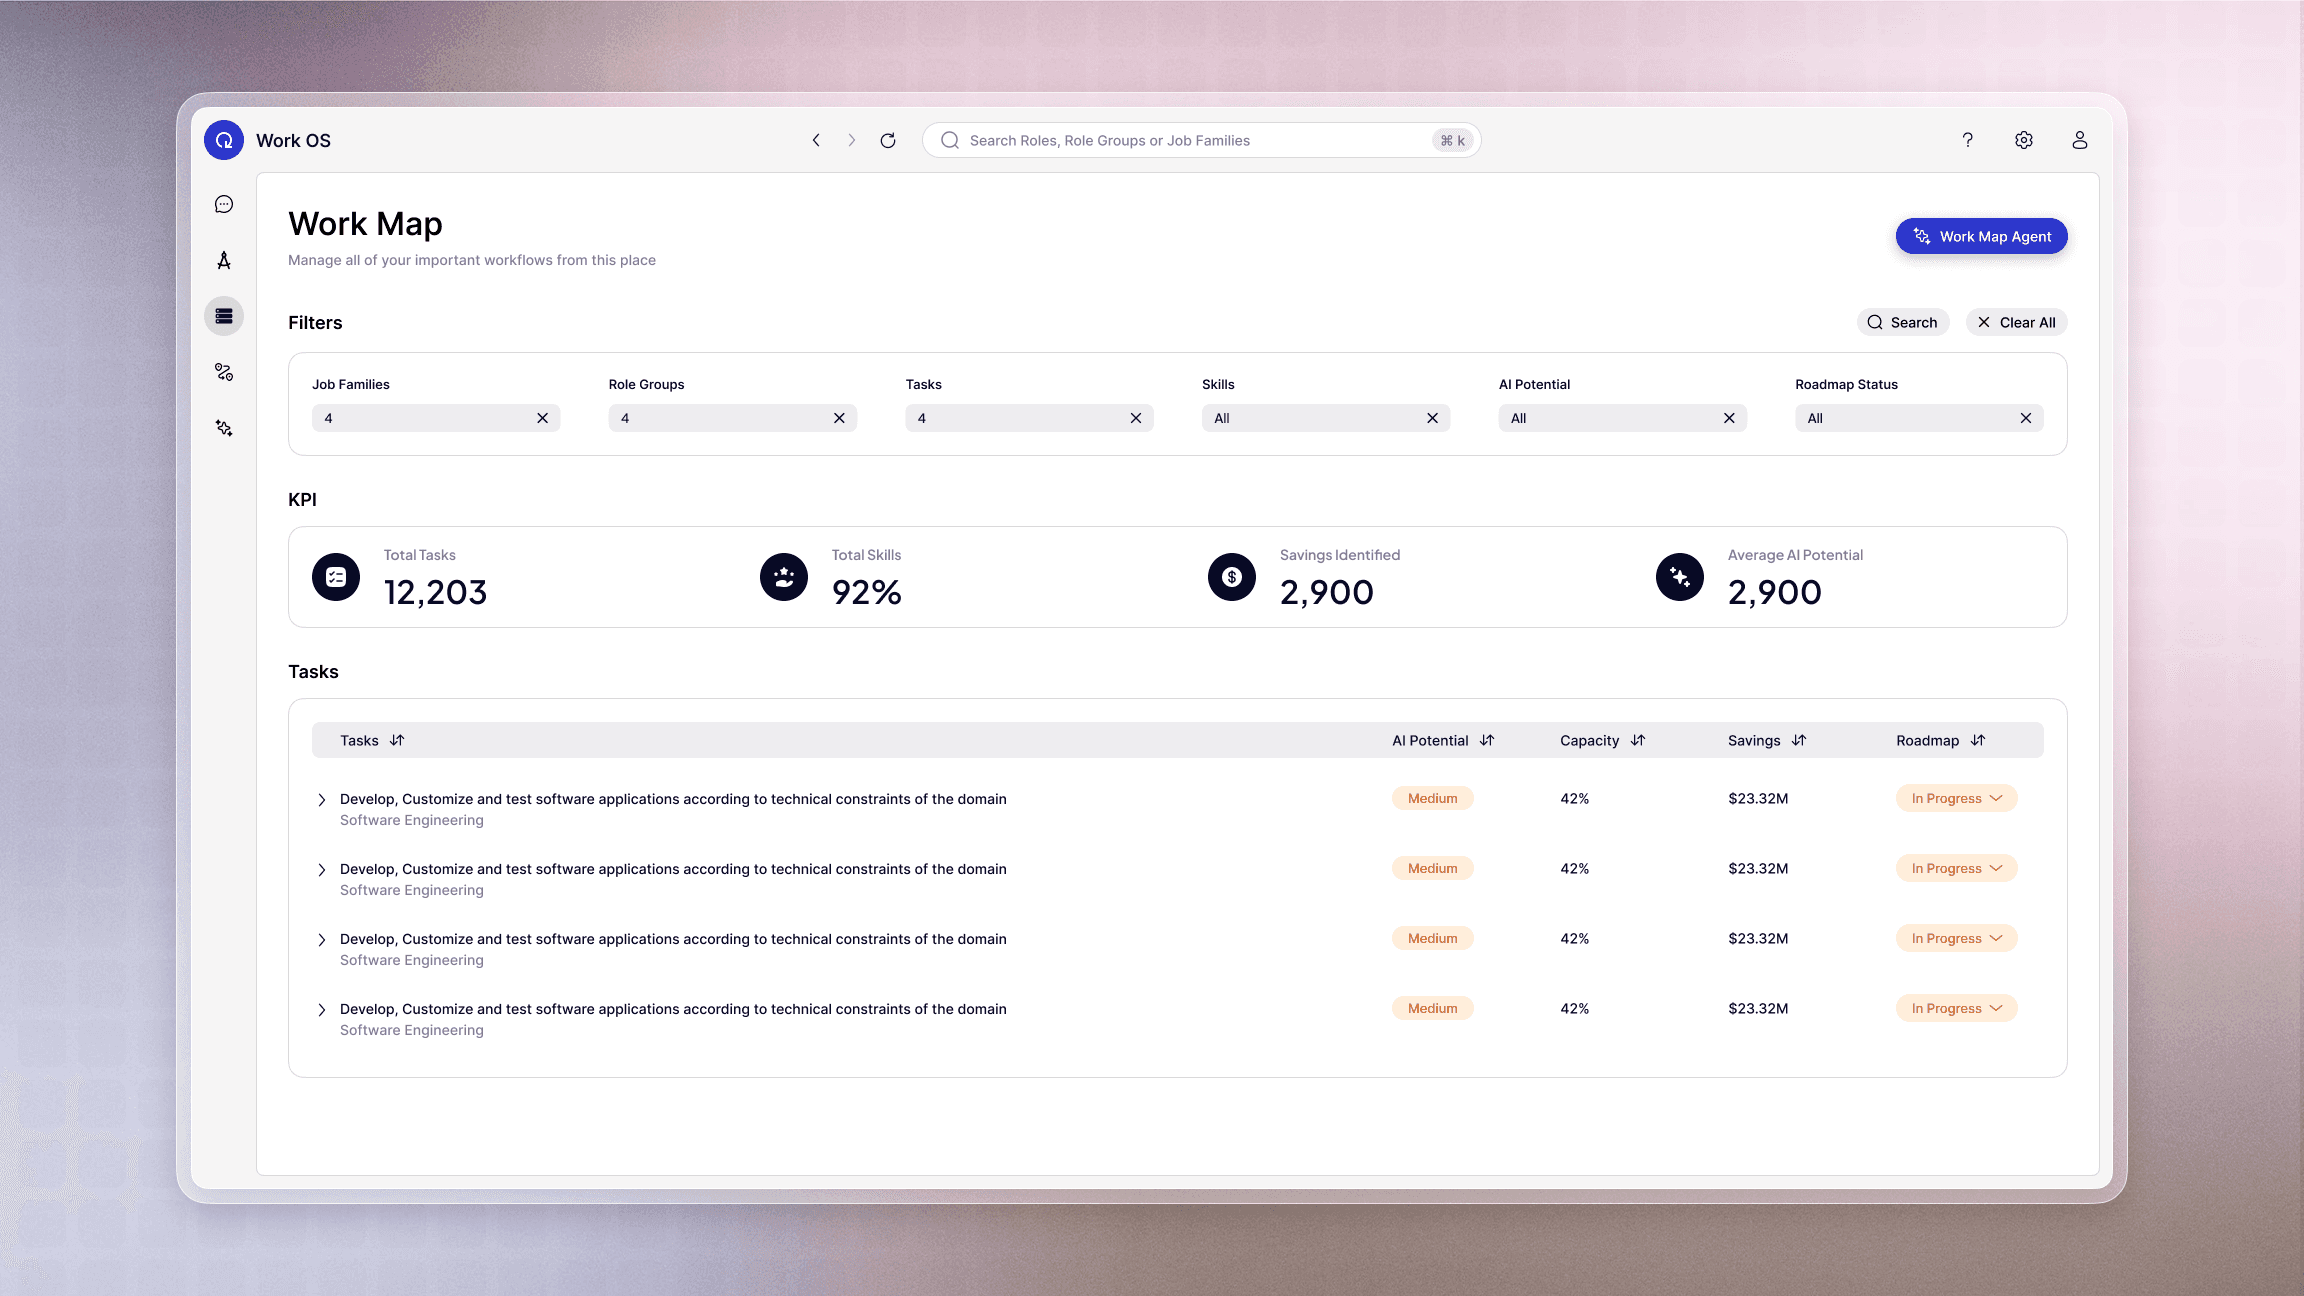This screenshot has height=1296, width=2304.
Task: Open the sparkle agent sidebar icon
Action: click(224, 428)
